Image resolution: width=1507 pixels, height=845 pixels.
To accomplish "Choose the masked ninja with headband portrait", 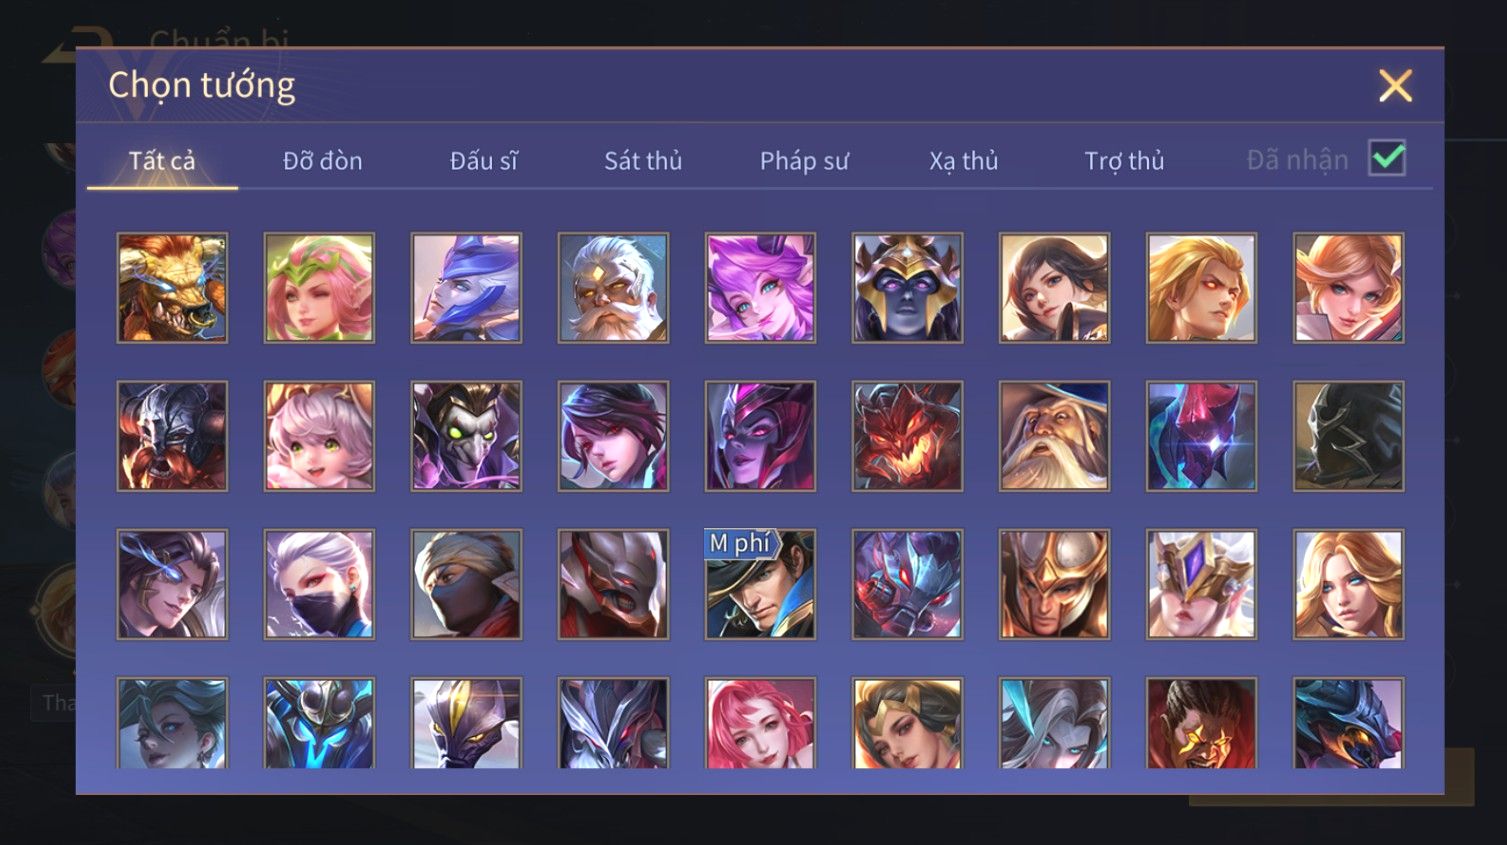I will tap(466, 584).
